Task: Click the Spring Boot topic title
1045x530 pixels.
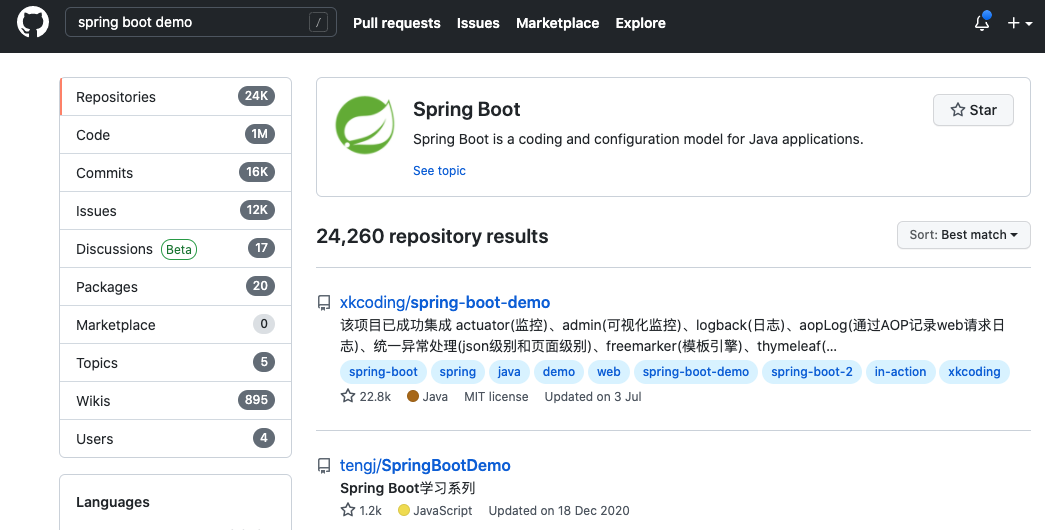Action: point(467,109)
